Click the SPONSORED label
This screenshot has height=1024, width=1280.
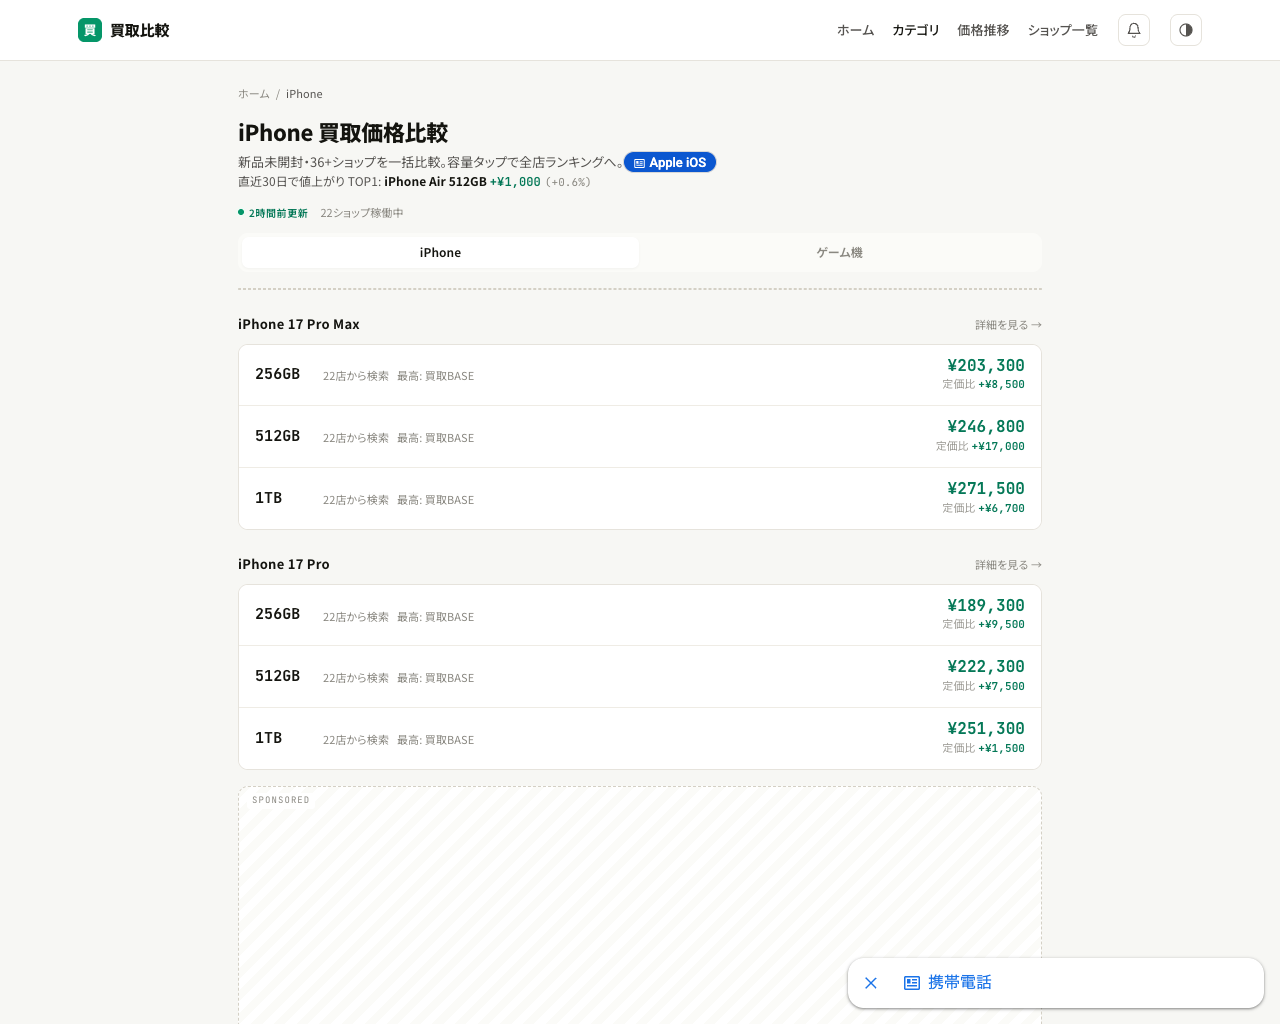(281, 800)
